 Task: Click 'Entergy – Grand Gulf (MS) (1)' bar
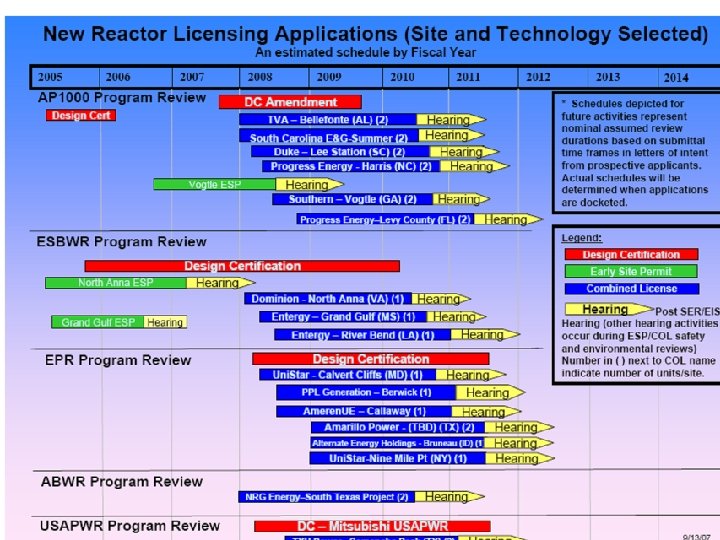(343, 317)
